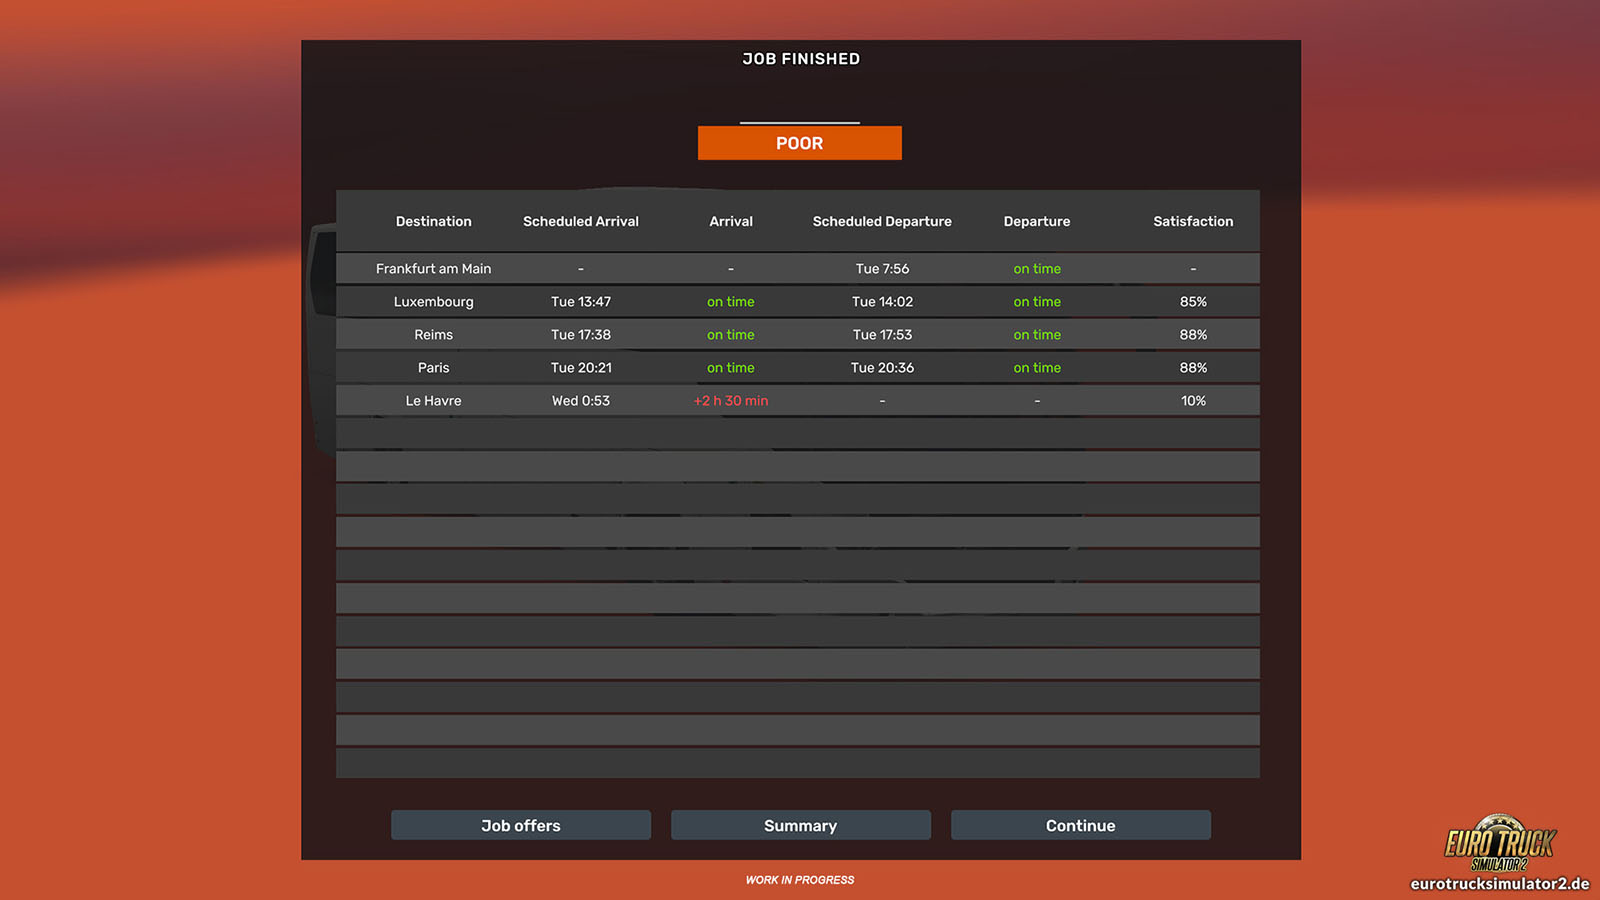Click the red +2 h 30 min delay
This screenshot has width=1600, height=900.
click(x=730, y=400)
